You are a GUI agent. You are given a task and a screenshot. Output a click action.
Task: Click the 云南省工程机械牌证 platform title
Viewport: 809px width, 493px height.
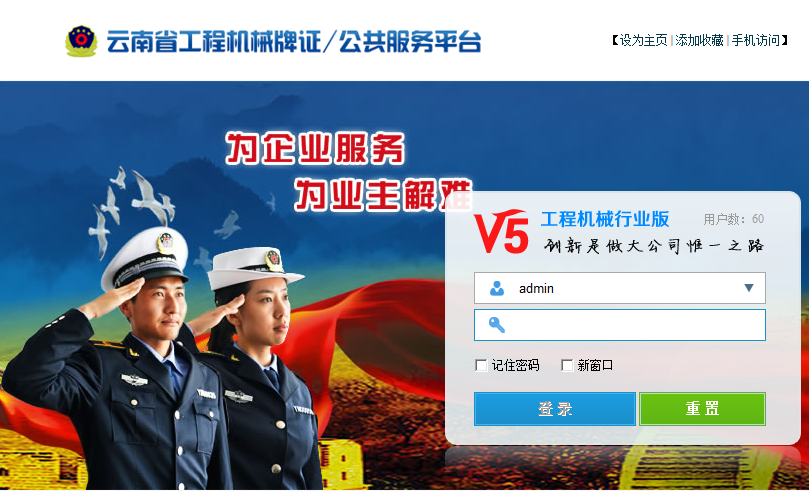coord(214,42)
